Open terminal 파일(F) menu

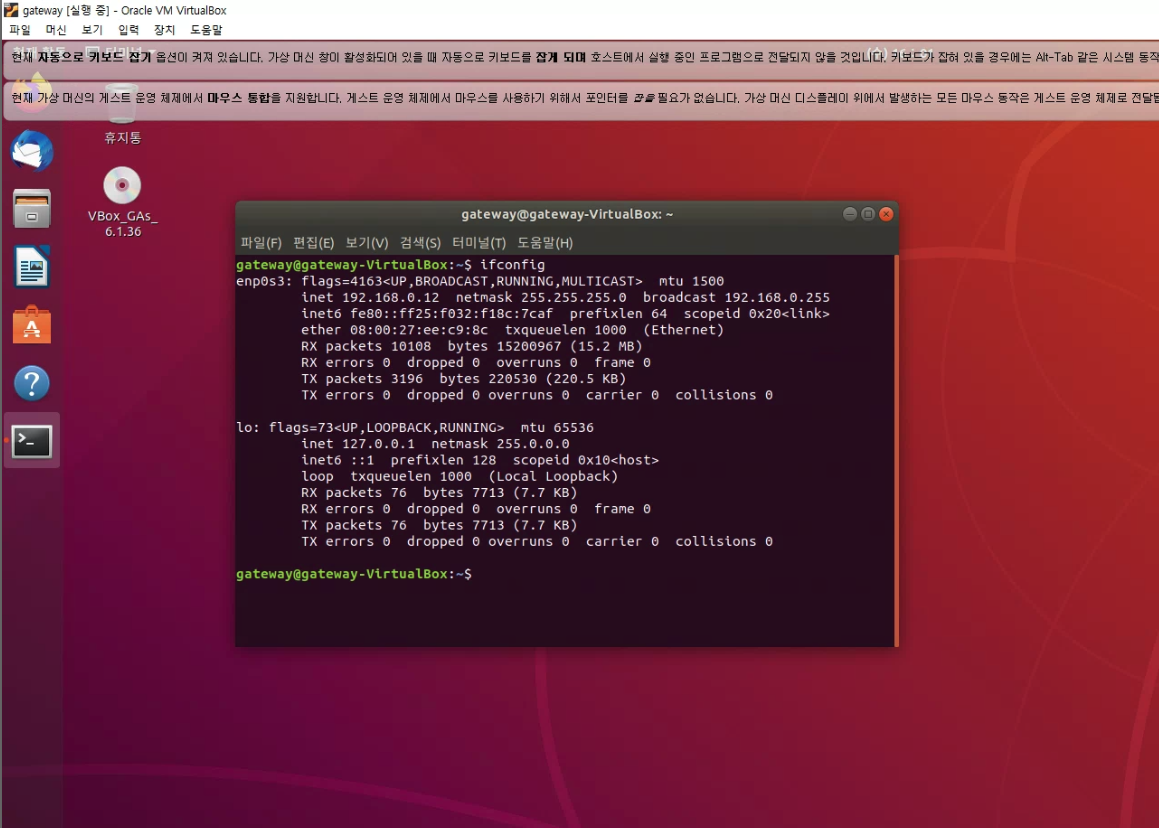261,242
